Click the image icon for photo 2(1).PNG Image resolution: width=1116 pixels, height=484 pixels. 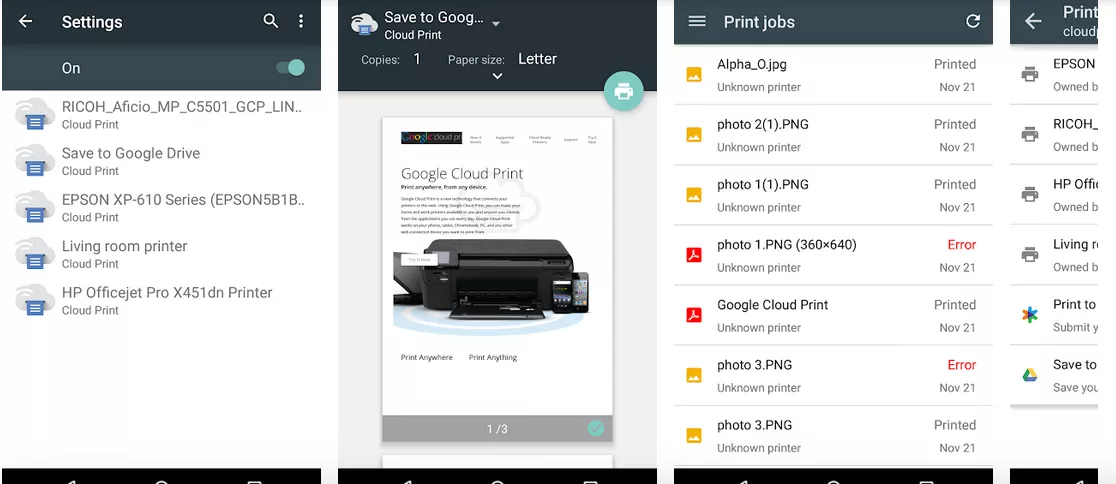[694, 135]
